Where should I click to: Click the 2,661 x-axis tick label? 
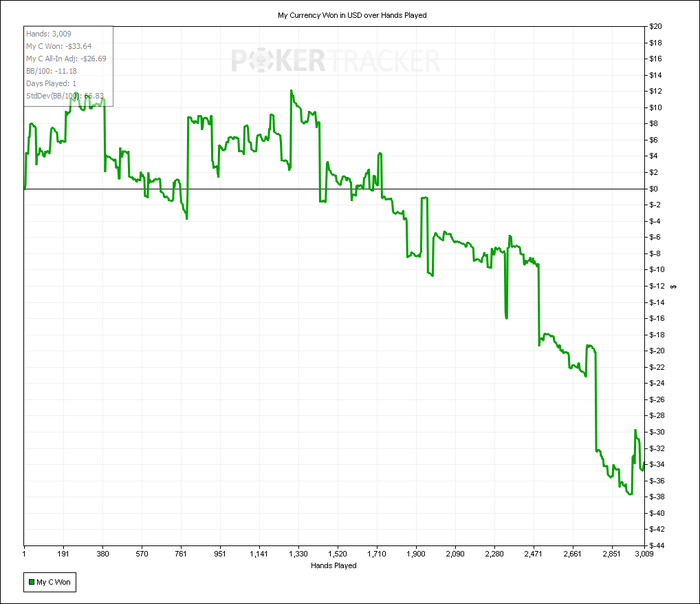click(x=573, y=554)
